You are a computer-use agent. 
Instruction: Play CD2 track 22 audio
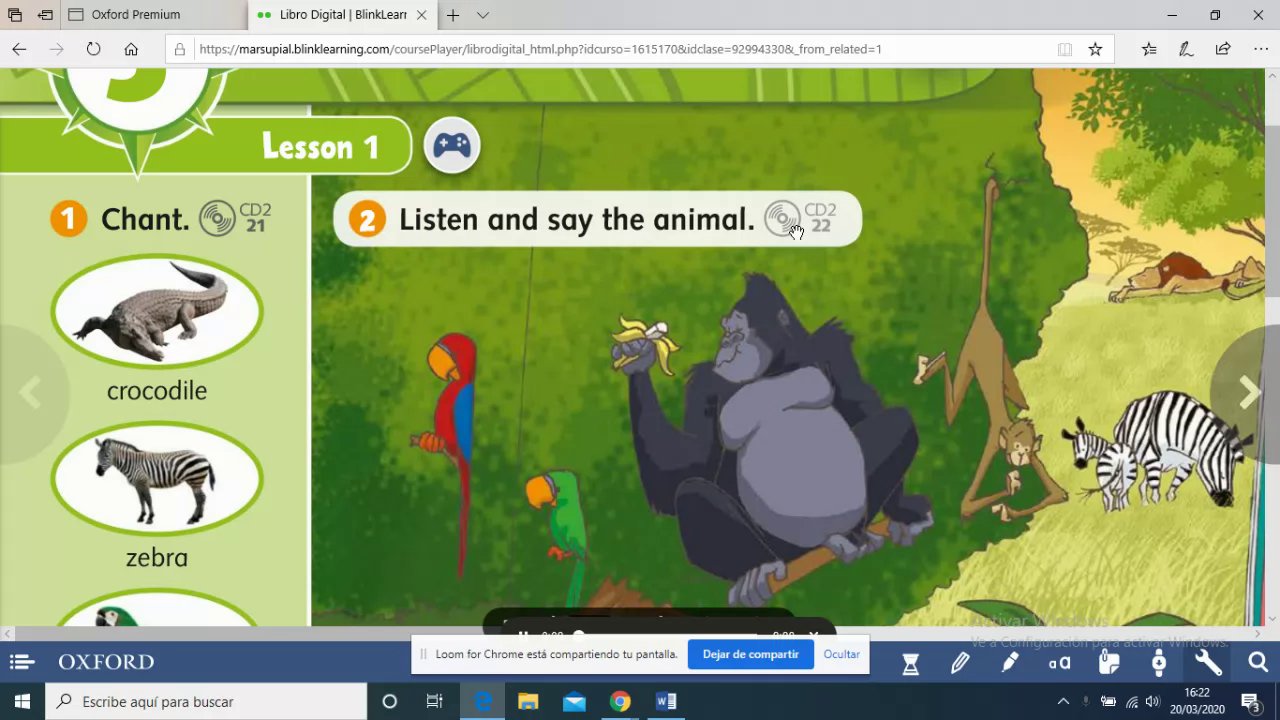point(800,217)
